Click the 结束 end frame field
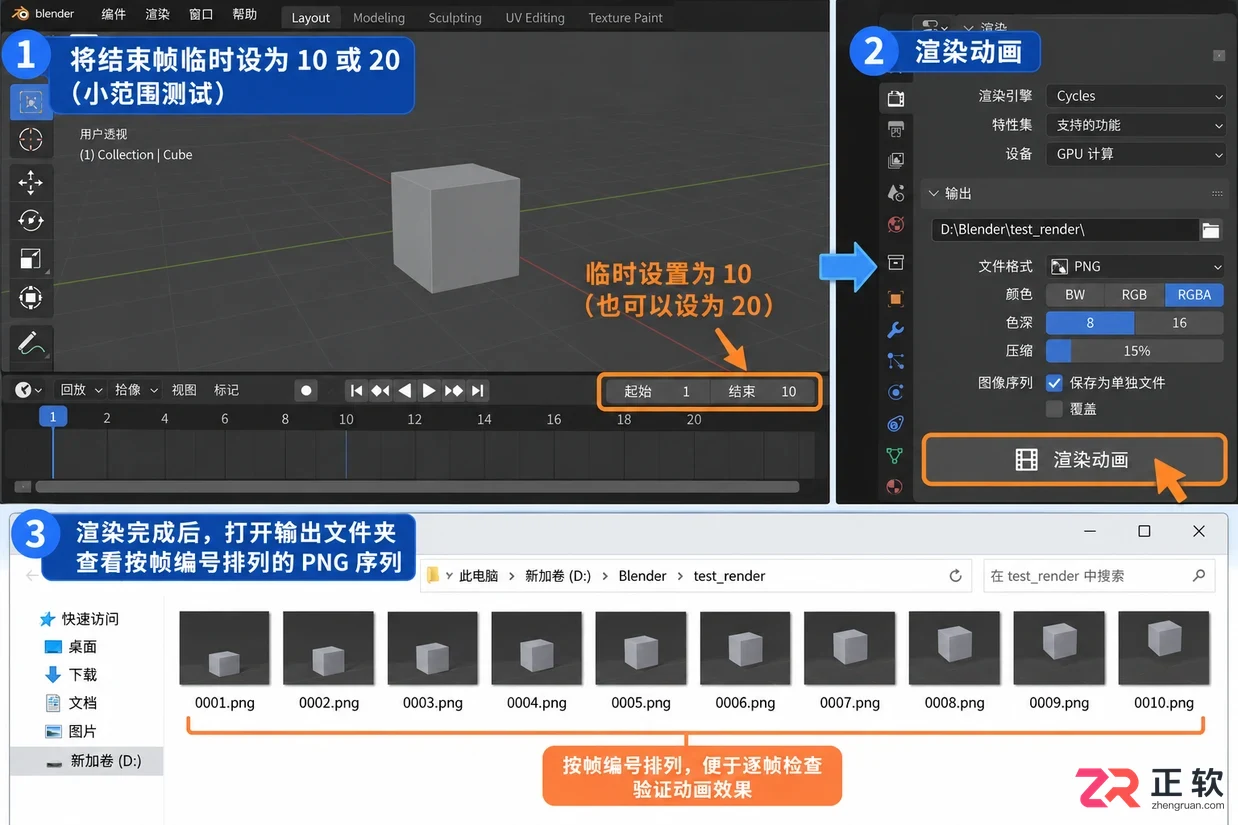 763,392
